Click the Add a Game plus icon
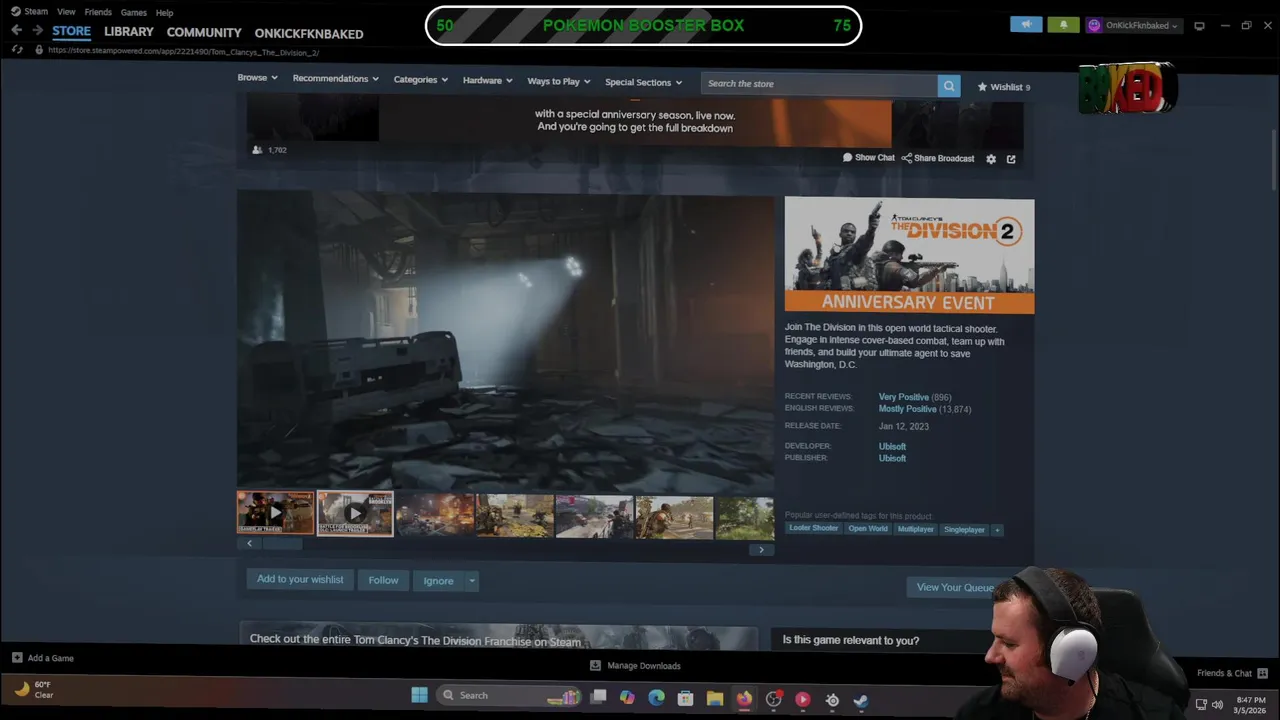The width and height of the screenshot is (1280, 720). pos(17,658)
